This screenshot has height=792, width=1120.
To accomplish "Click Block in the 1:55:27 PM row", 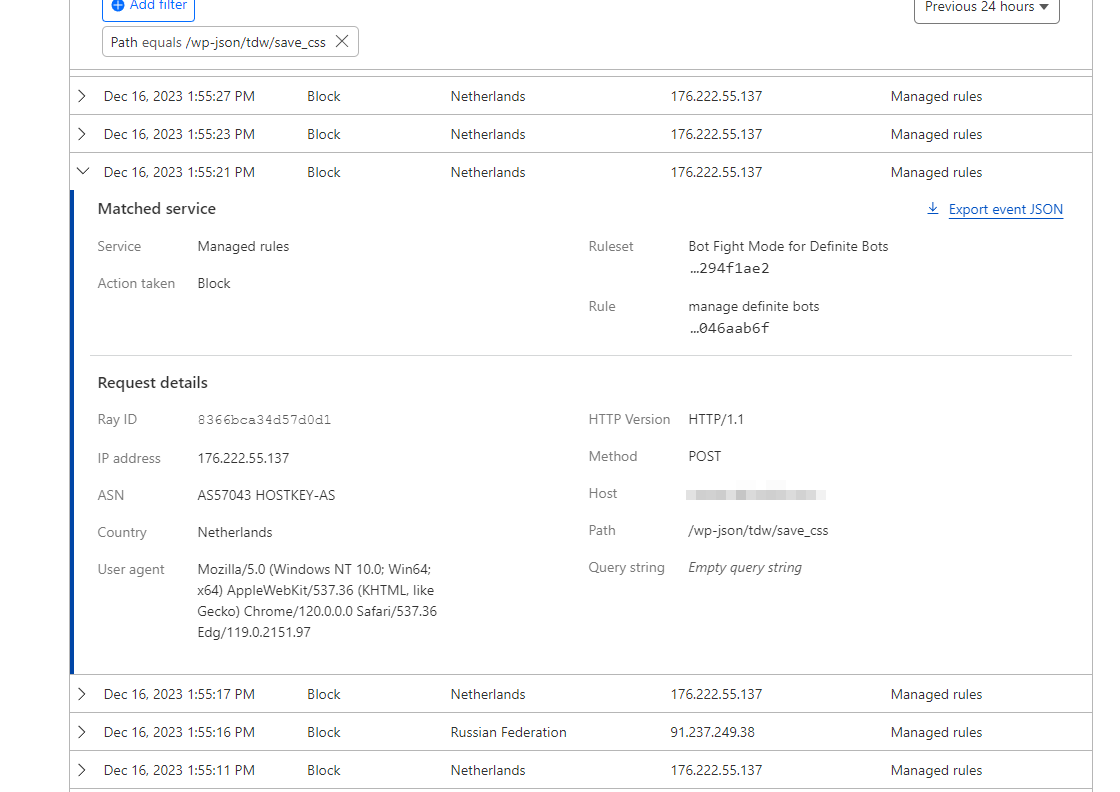I will (324, 96).
